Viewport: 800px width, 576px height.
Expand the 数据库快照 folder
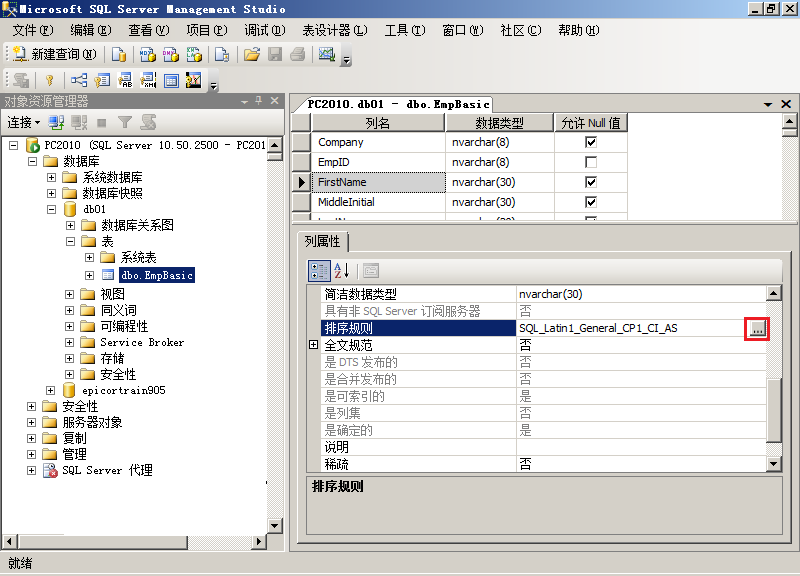[x=52, y=193]
